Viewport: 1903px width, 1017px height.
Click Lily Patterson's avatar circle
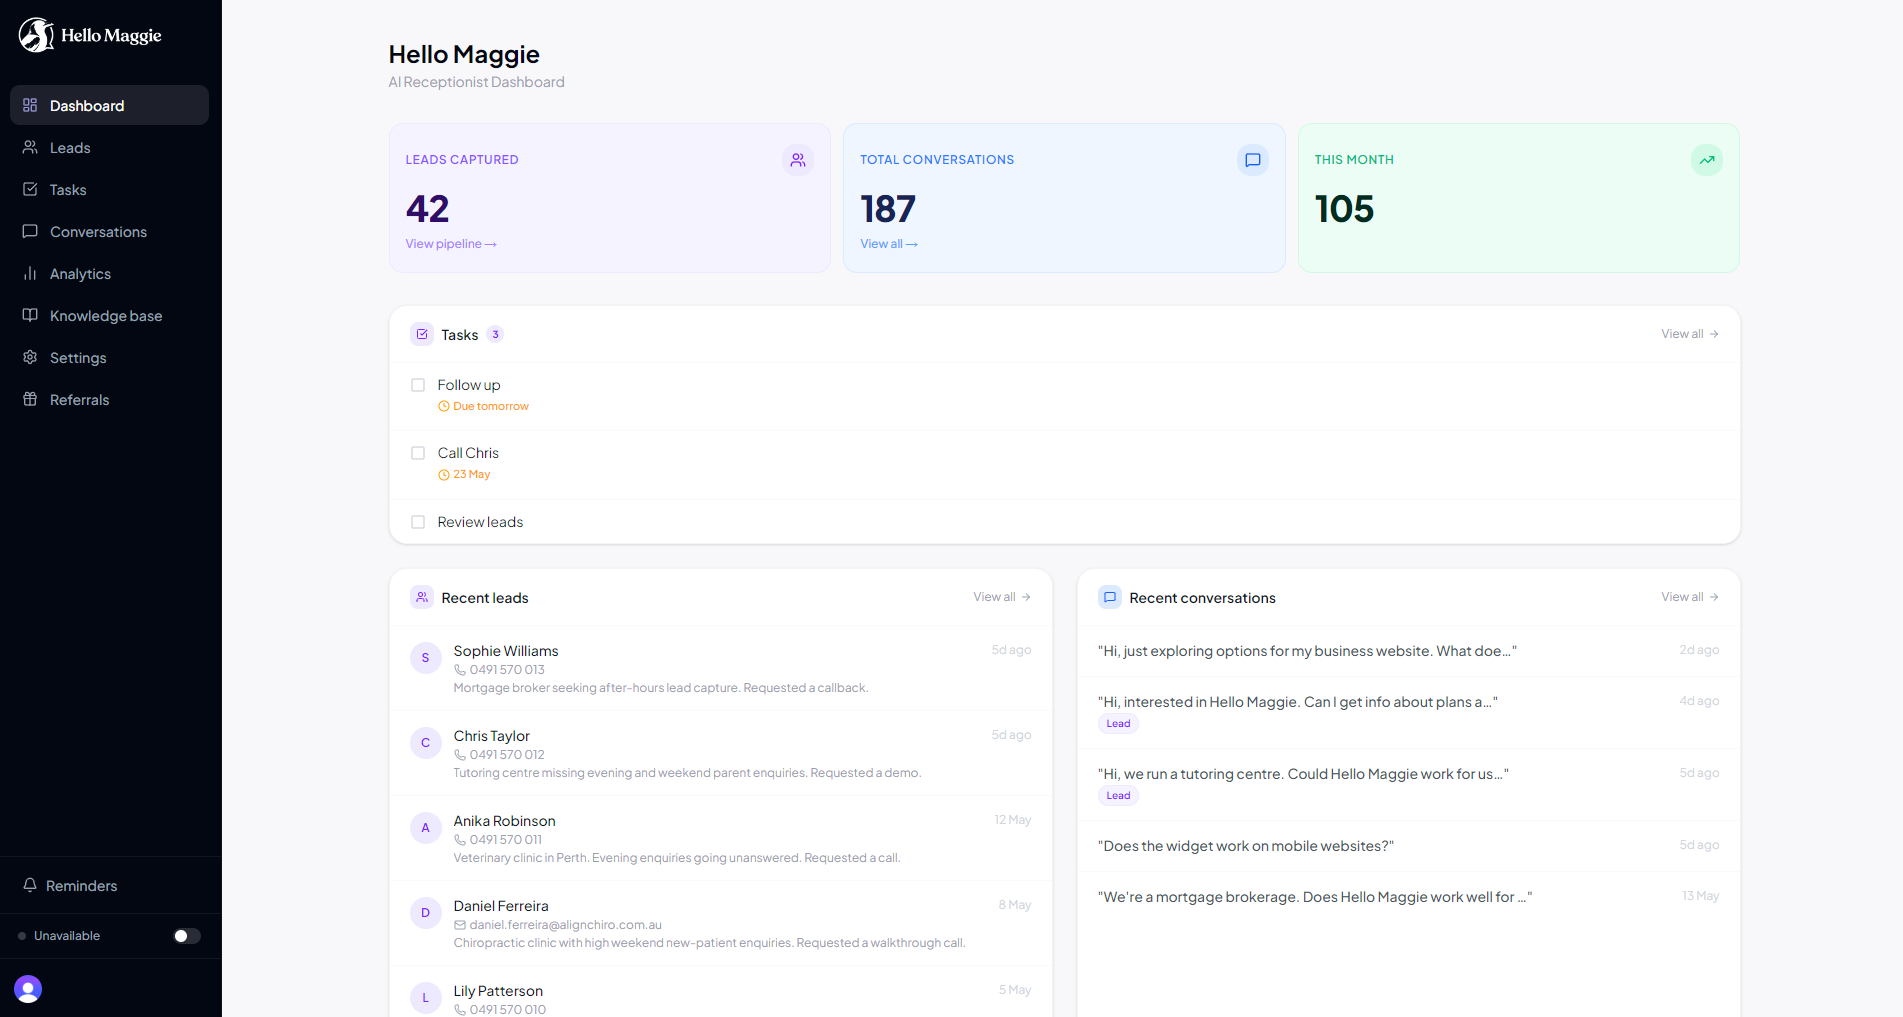point(426,998)
